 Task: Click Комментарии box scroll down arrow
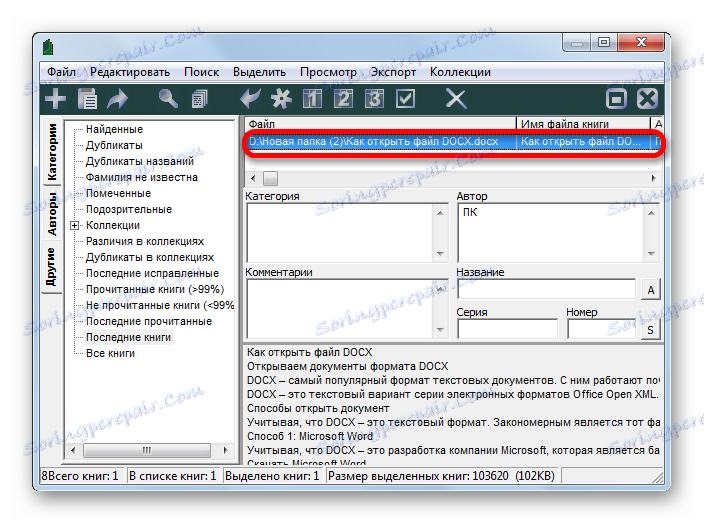(440, 330)
